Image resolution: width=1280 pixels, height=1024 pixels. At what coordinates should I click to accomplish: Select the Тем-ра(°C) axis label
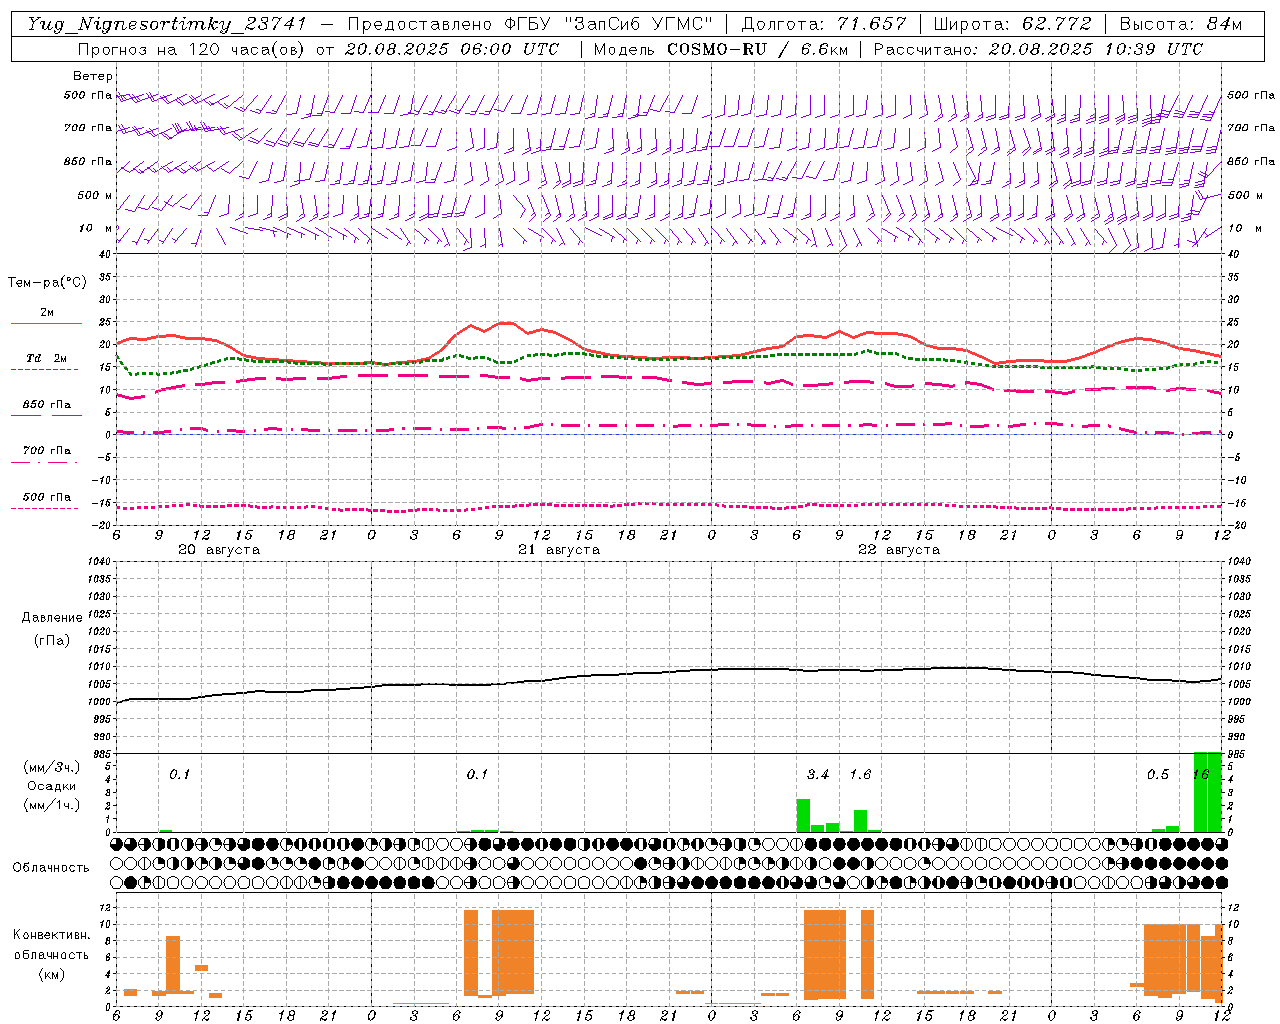(47, 283)
